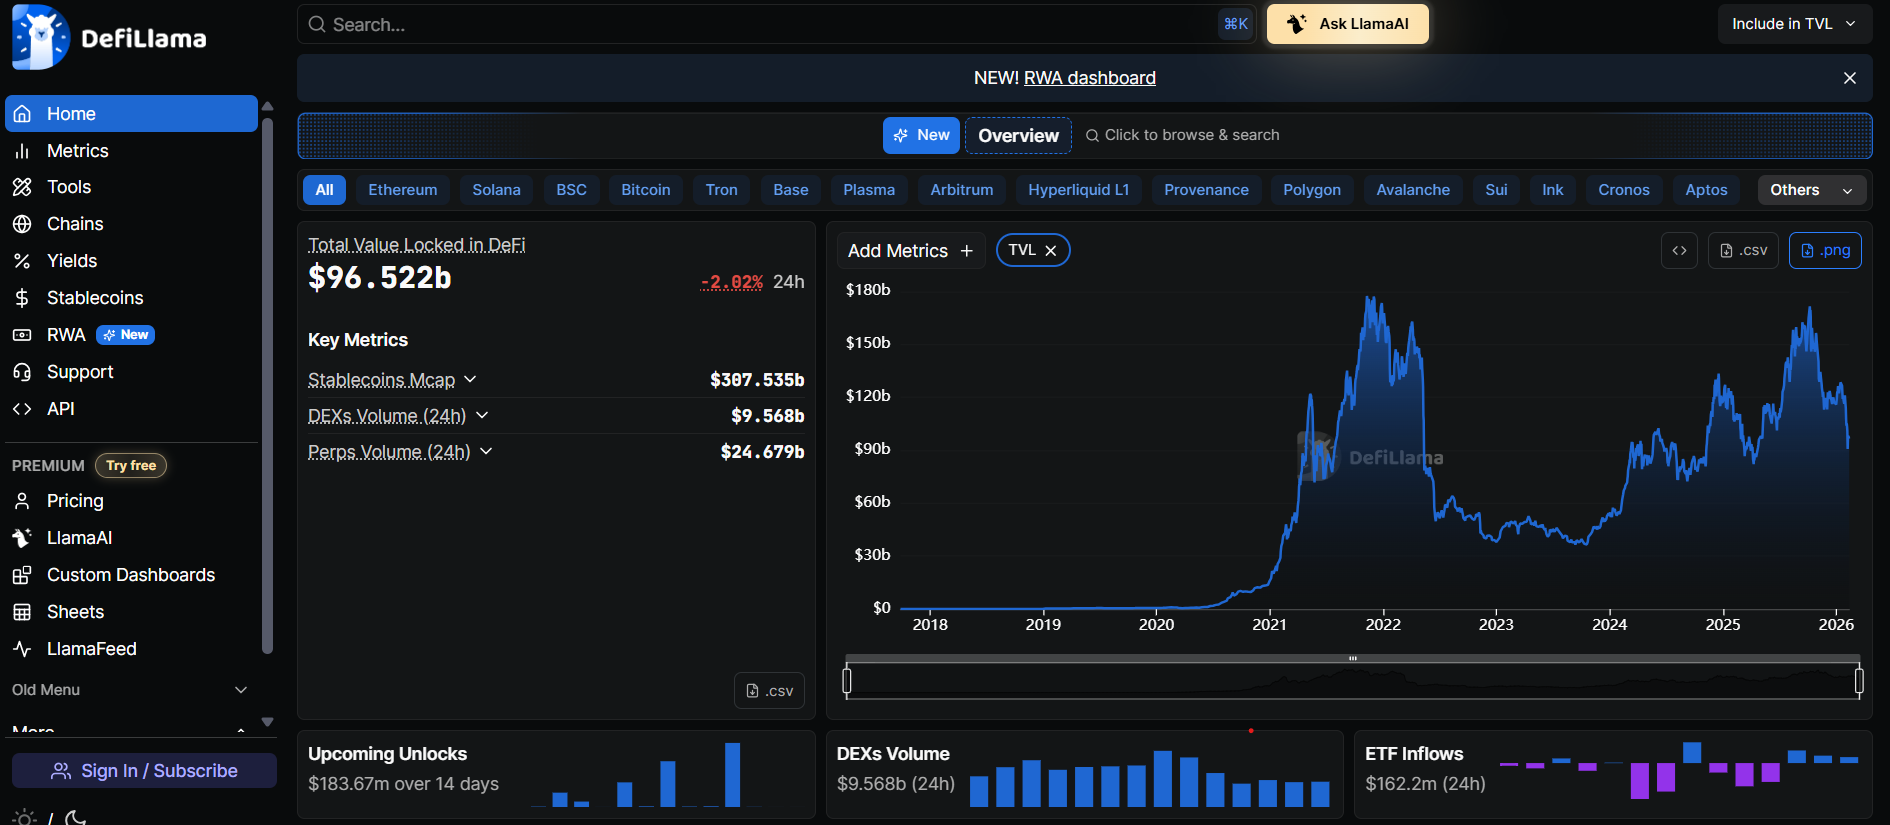
Task: Open the Include in TVL dropdown
Action: 1793,24
